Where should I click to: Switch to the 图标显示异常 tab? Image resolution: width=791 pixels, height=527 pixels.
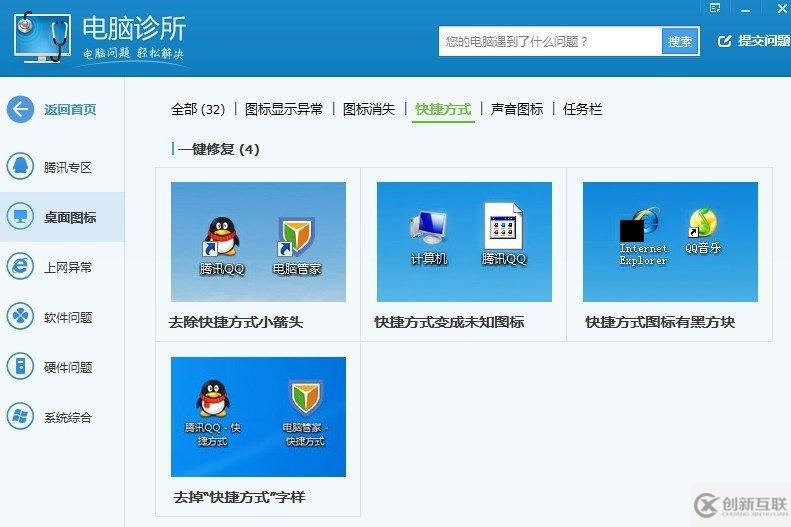pyautogui.click(x=284, y=109)
